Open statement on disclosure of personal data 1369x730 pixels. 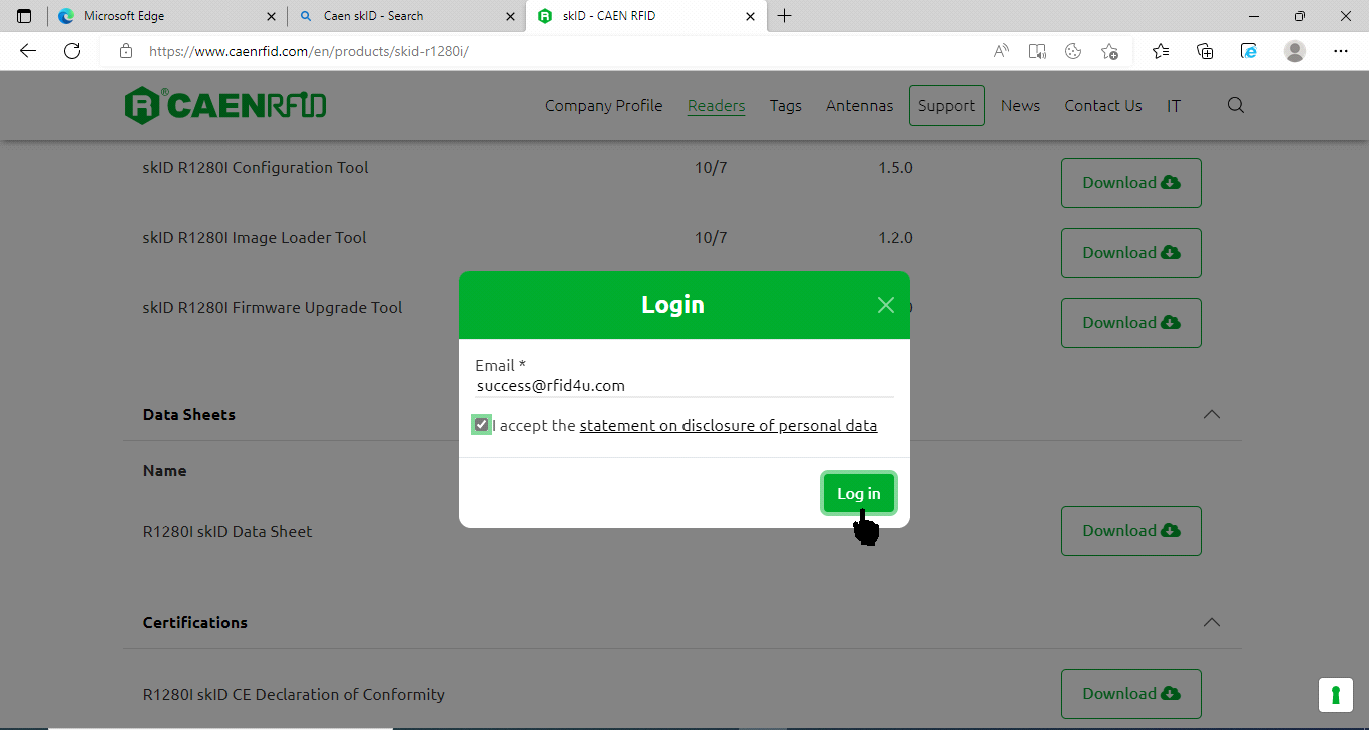[x=728, y=426]
